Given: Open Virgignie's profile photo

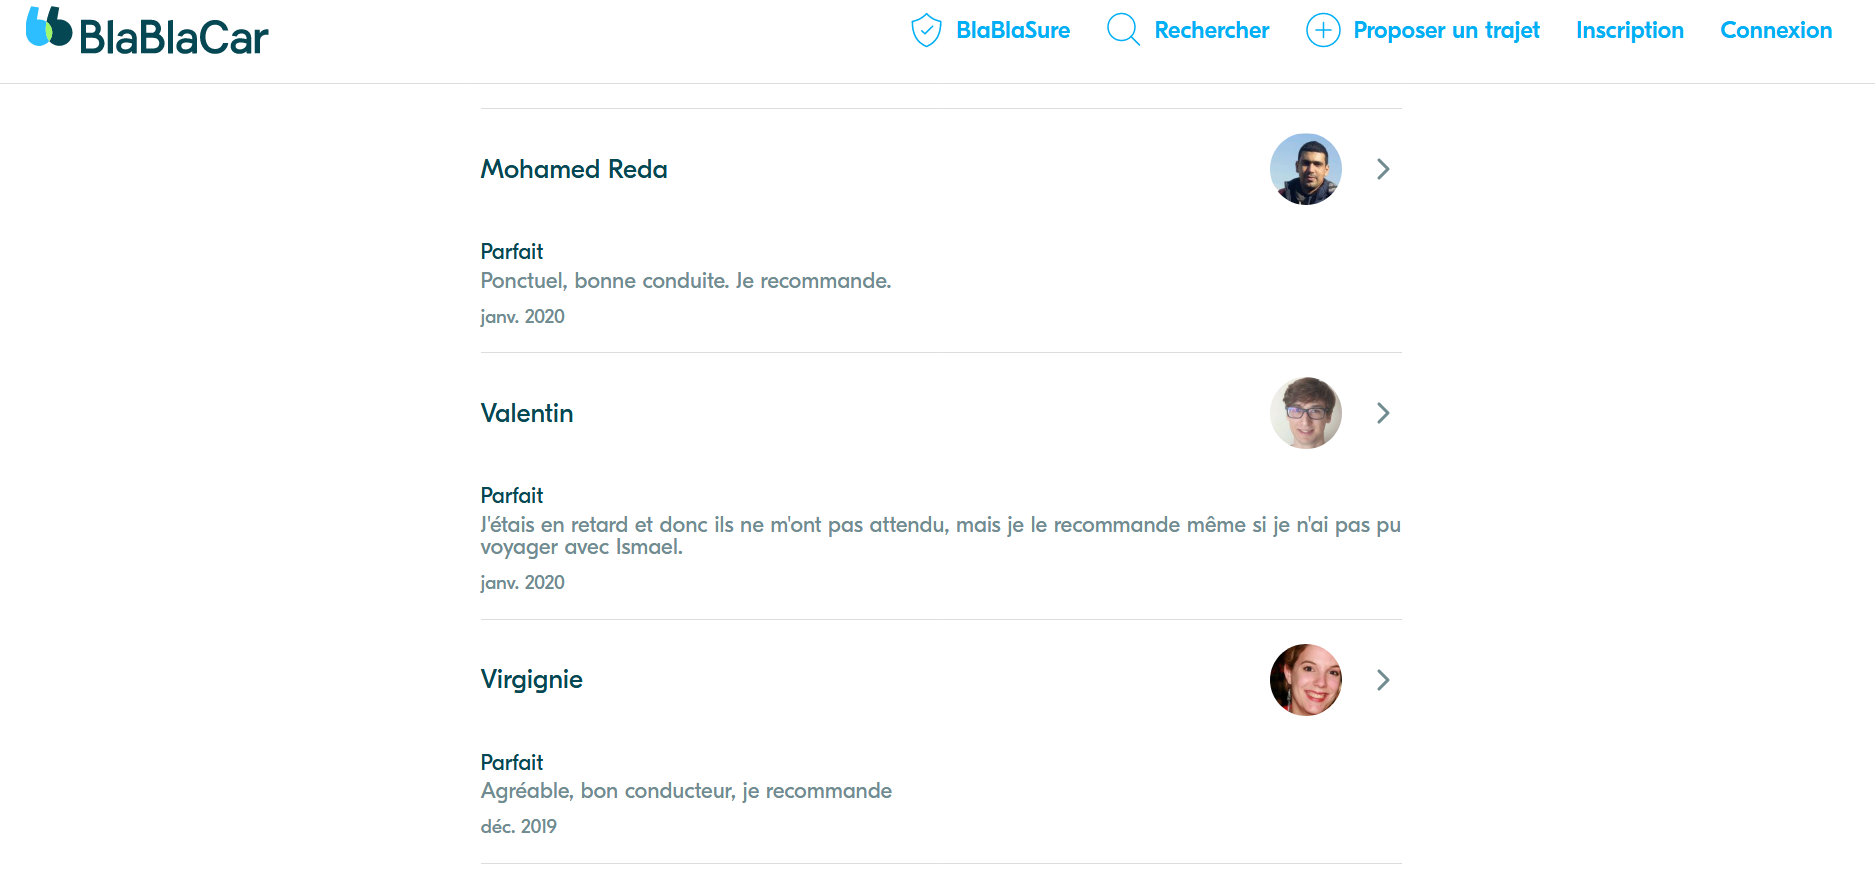Looking at the screenshot, I should pos(1305,680).
